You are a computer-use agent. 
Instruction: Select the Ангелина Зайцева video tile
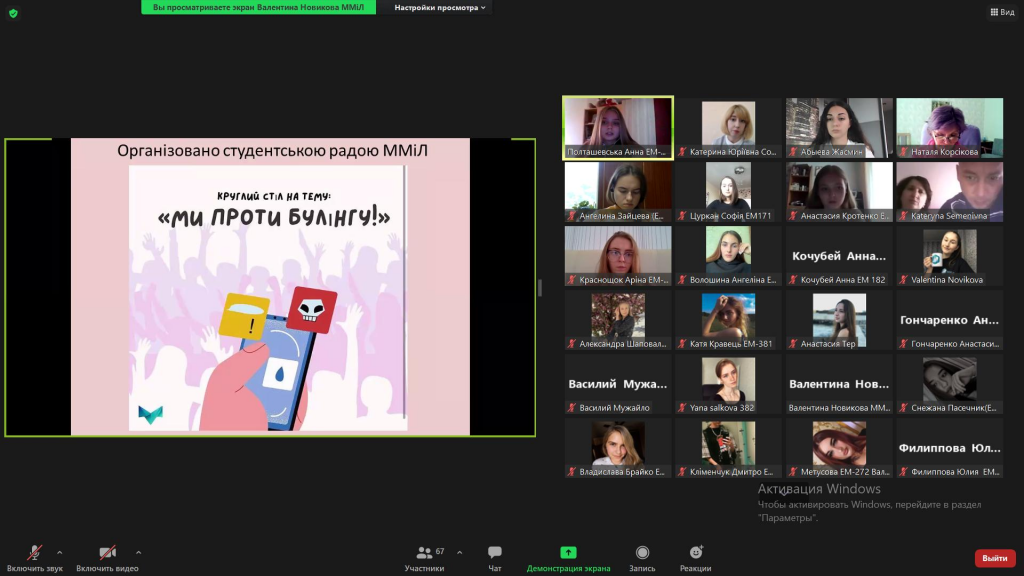pyautogui.click(x=618, y=192)
